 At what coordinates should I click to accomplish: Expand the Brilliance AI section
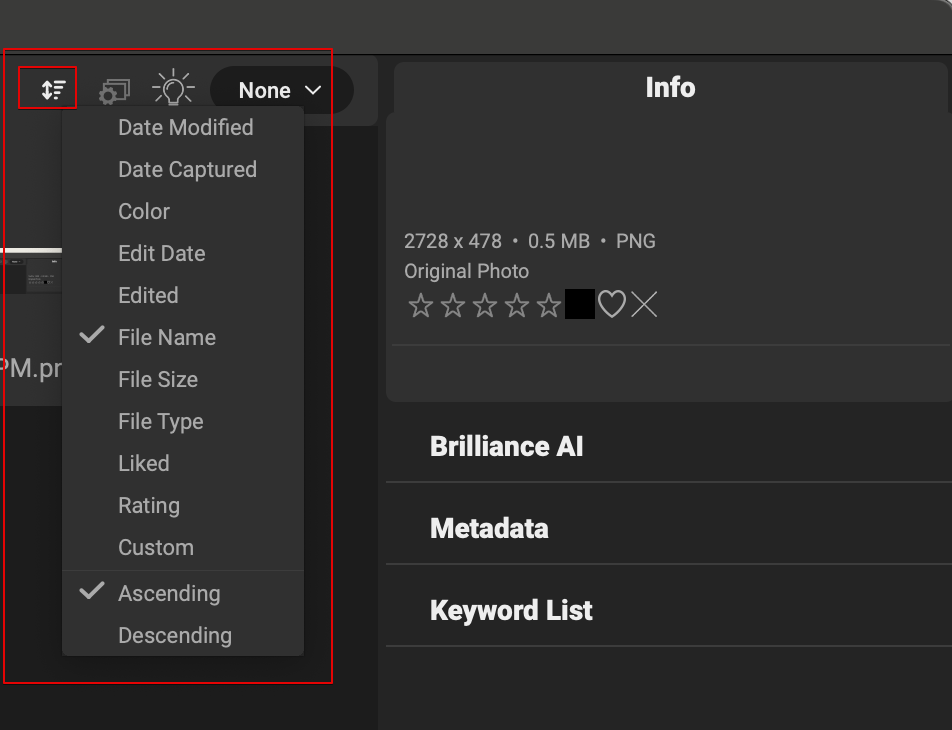pos(506,446)
